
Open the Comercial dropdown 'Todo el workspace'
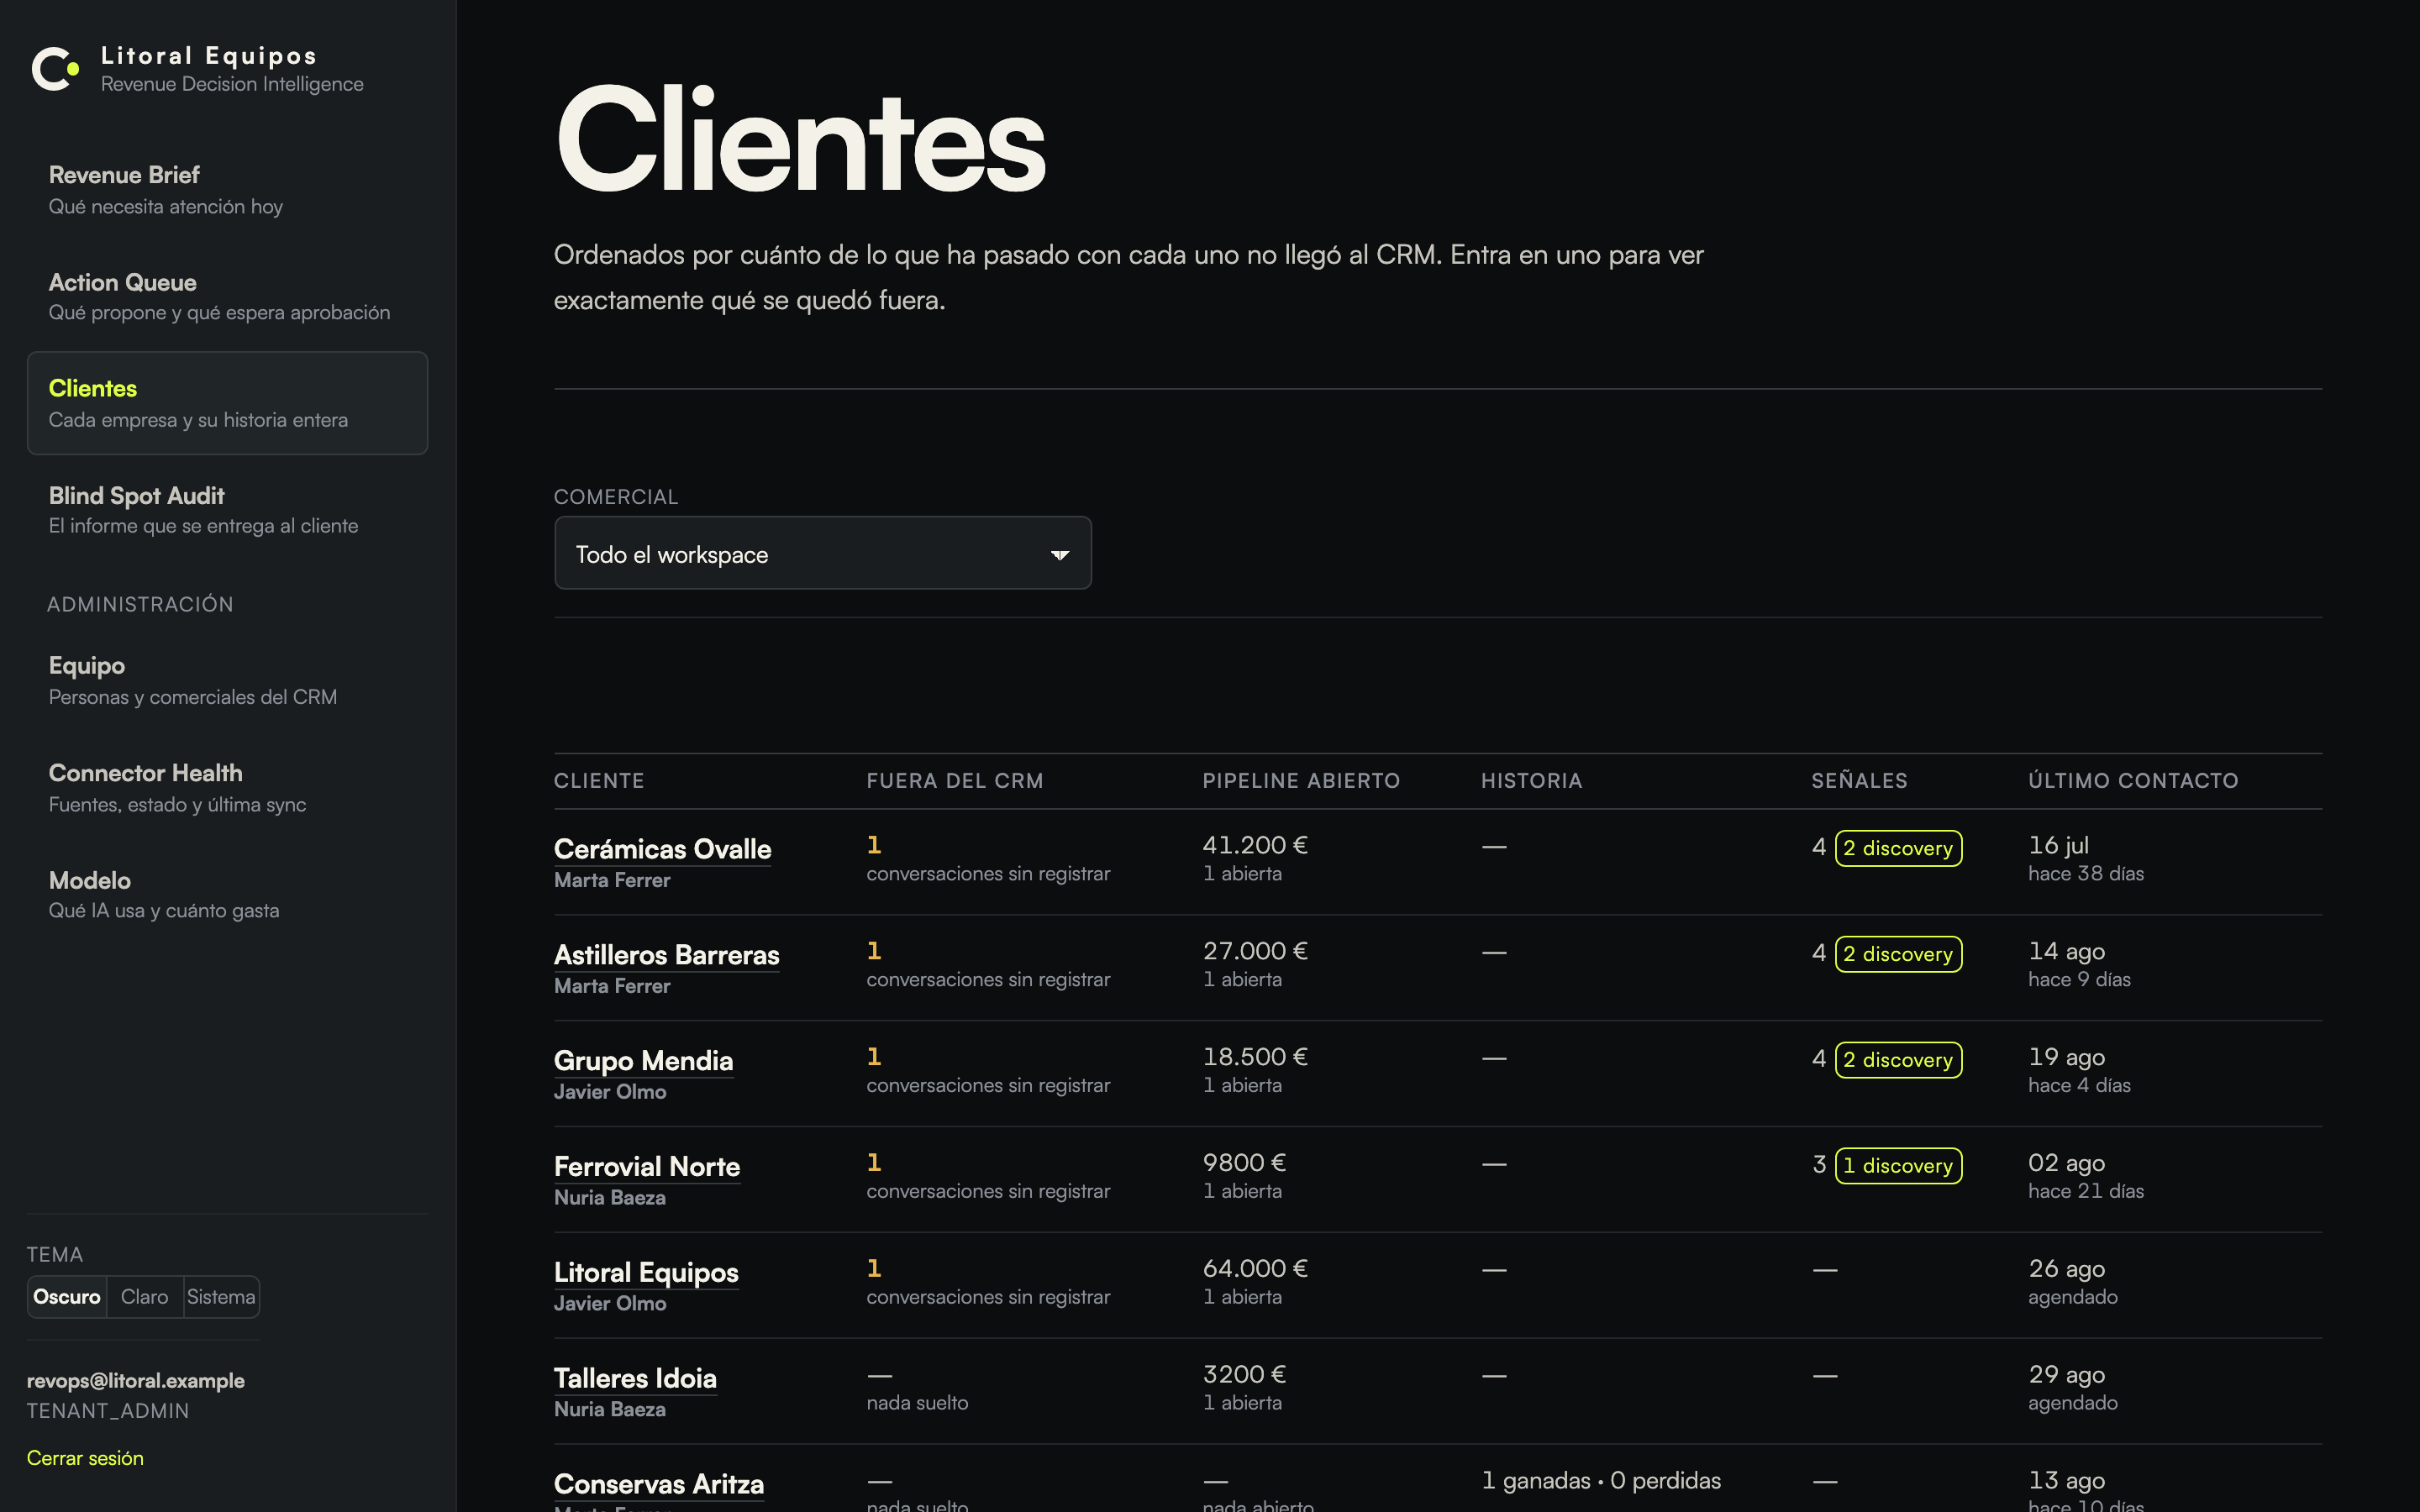tap(822, 553)
